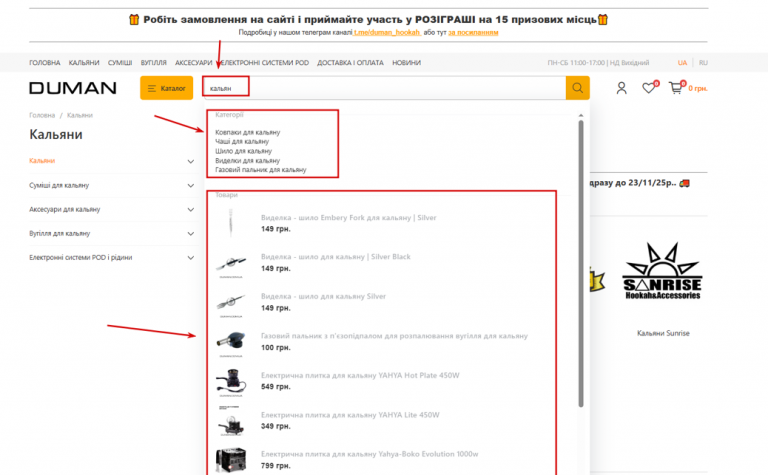Click the orange search magnifier button

click(x=577, y=88)
